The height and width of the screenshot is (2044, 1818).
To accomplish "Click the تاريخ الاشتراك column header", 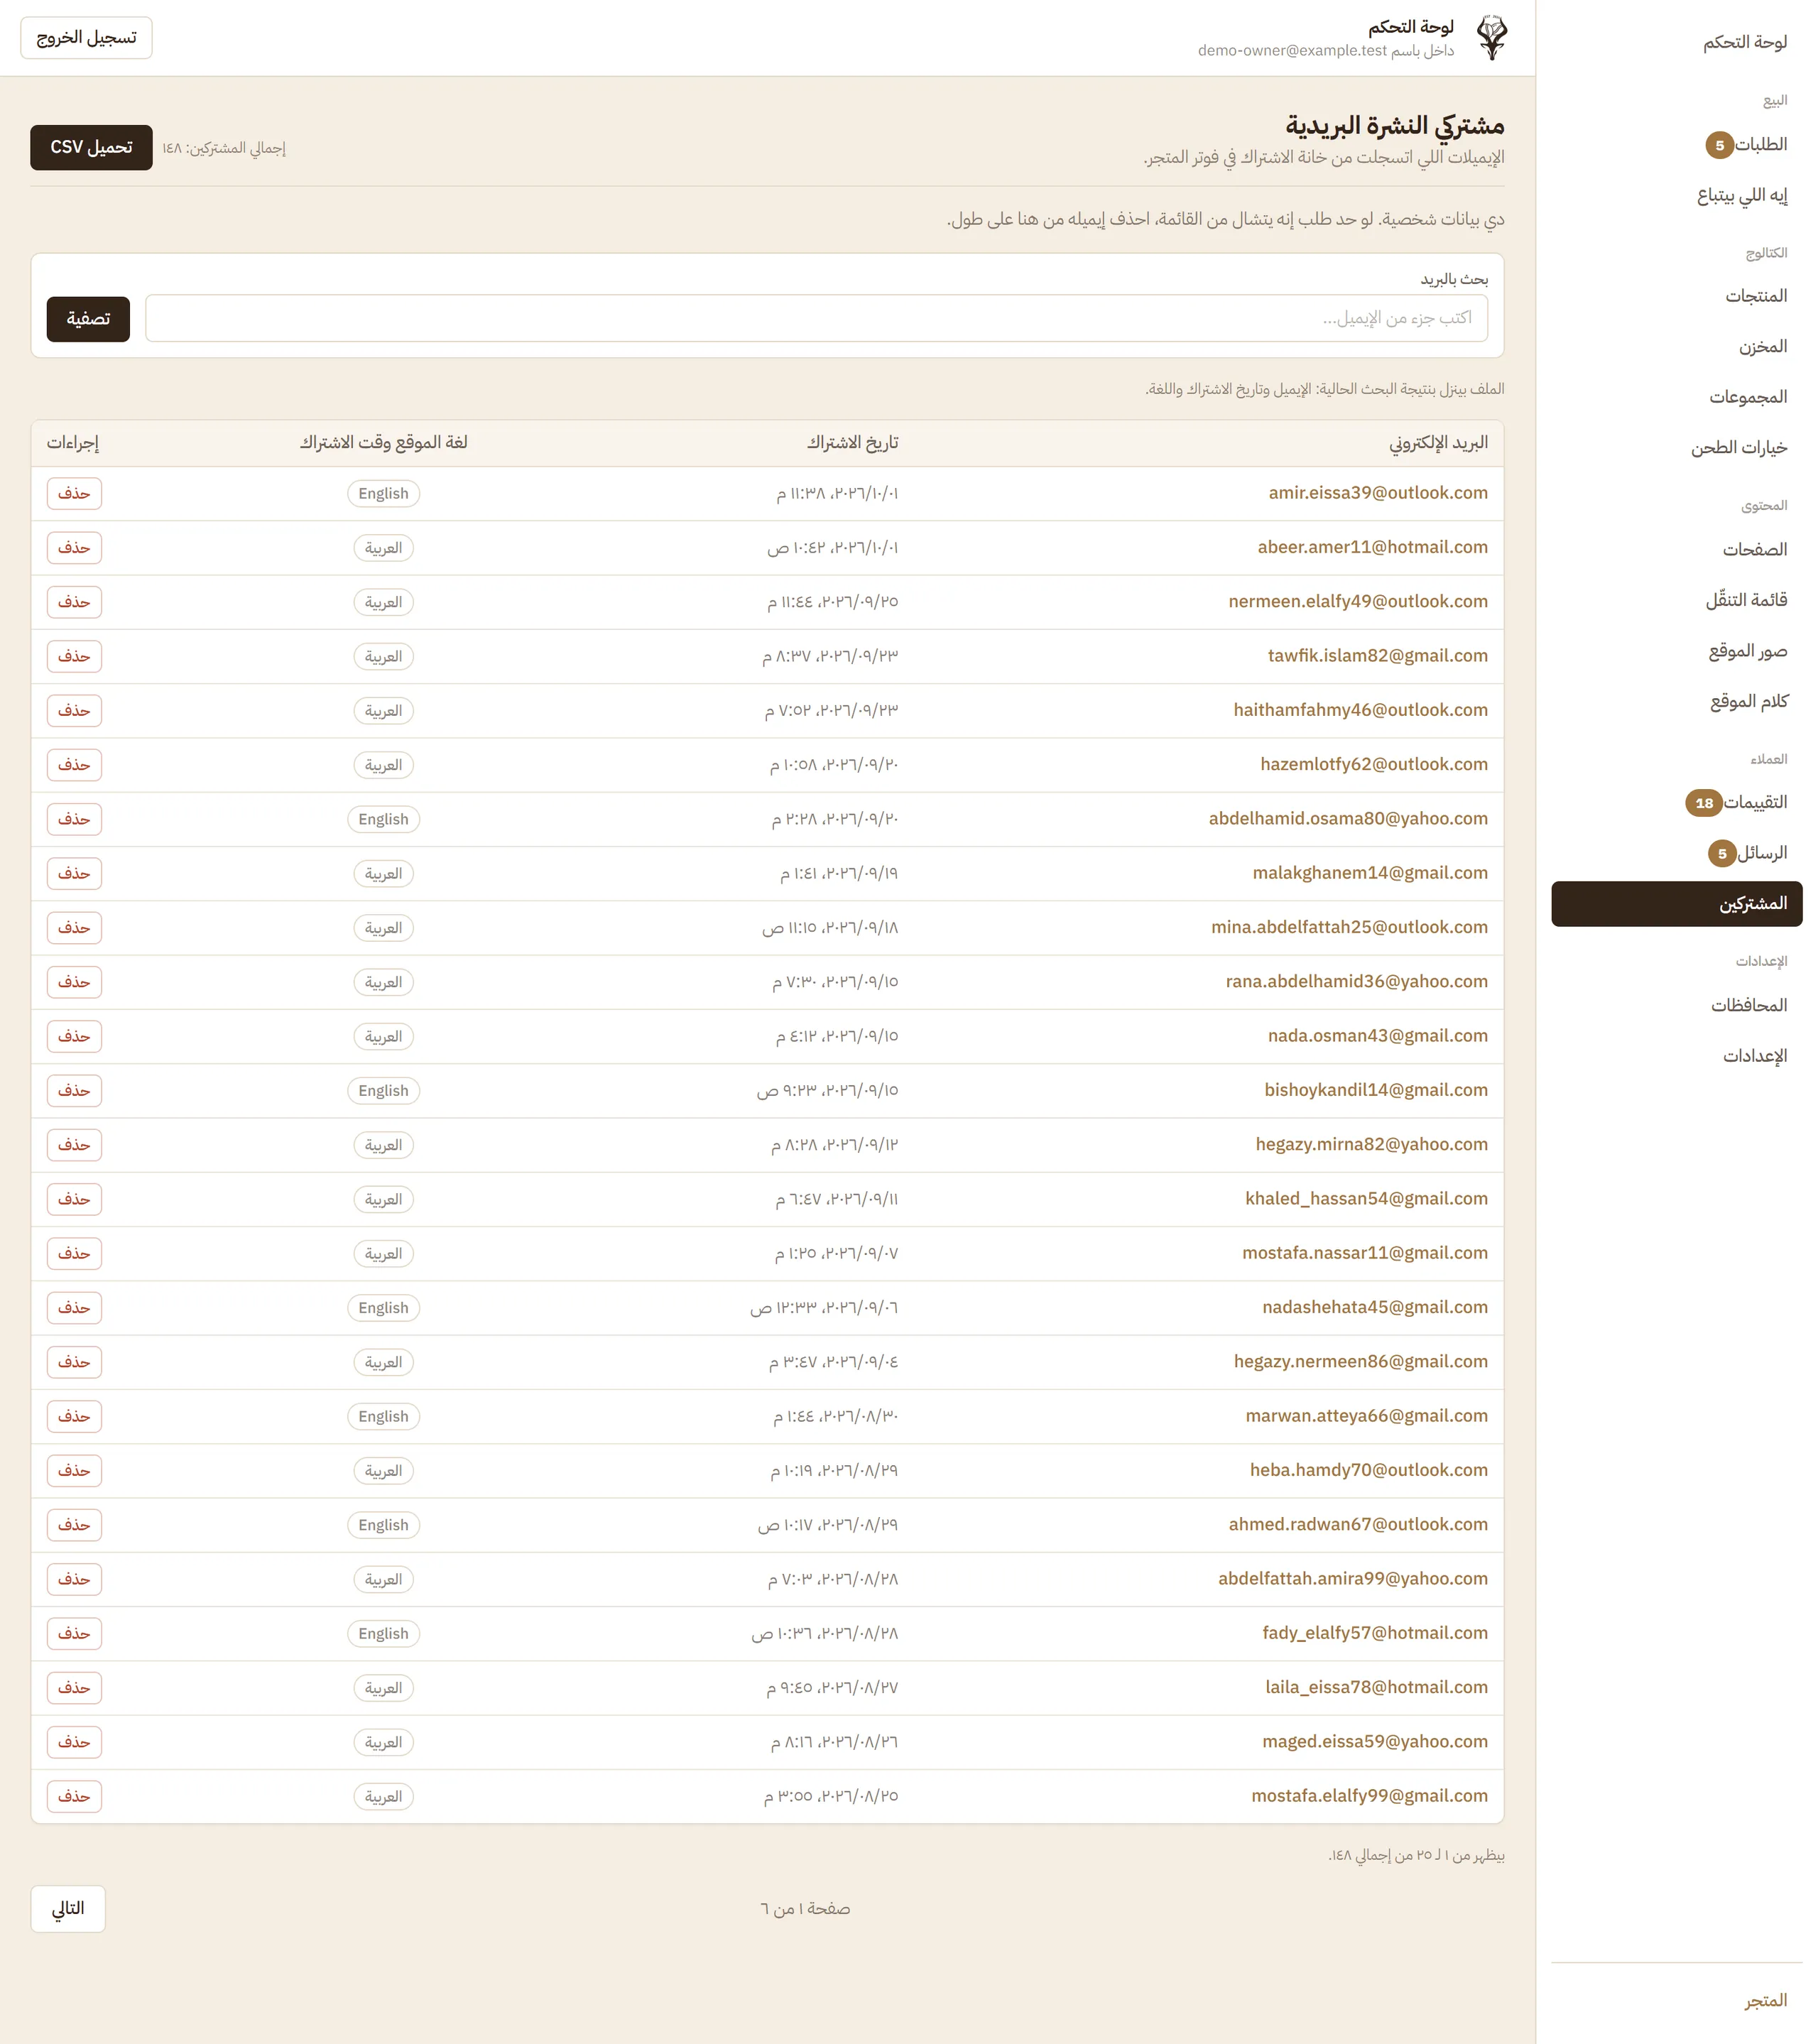I will [x=853, y=443].
